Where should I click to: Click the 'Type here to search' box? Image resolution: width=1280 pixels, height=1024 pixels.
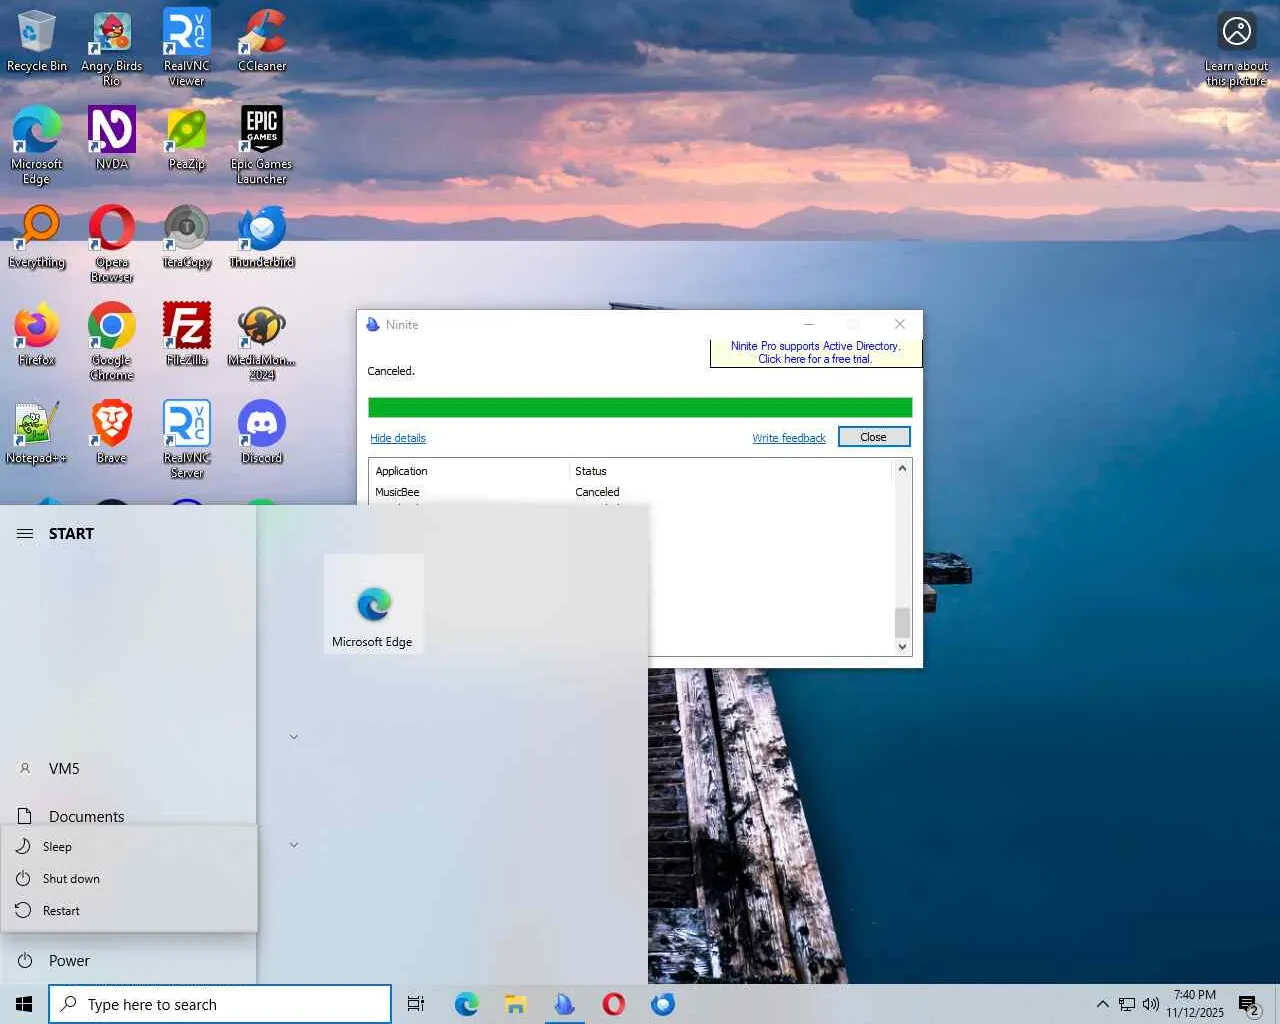(220, 1004)
